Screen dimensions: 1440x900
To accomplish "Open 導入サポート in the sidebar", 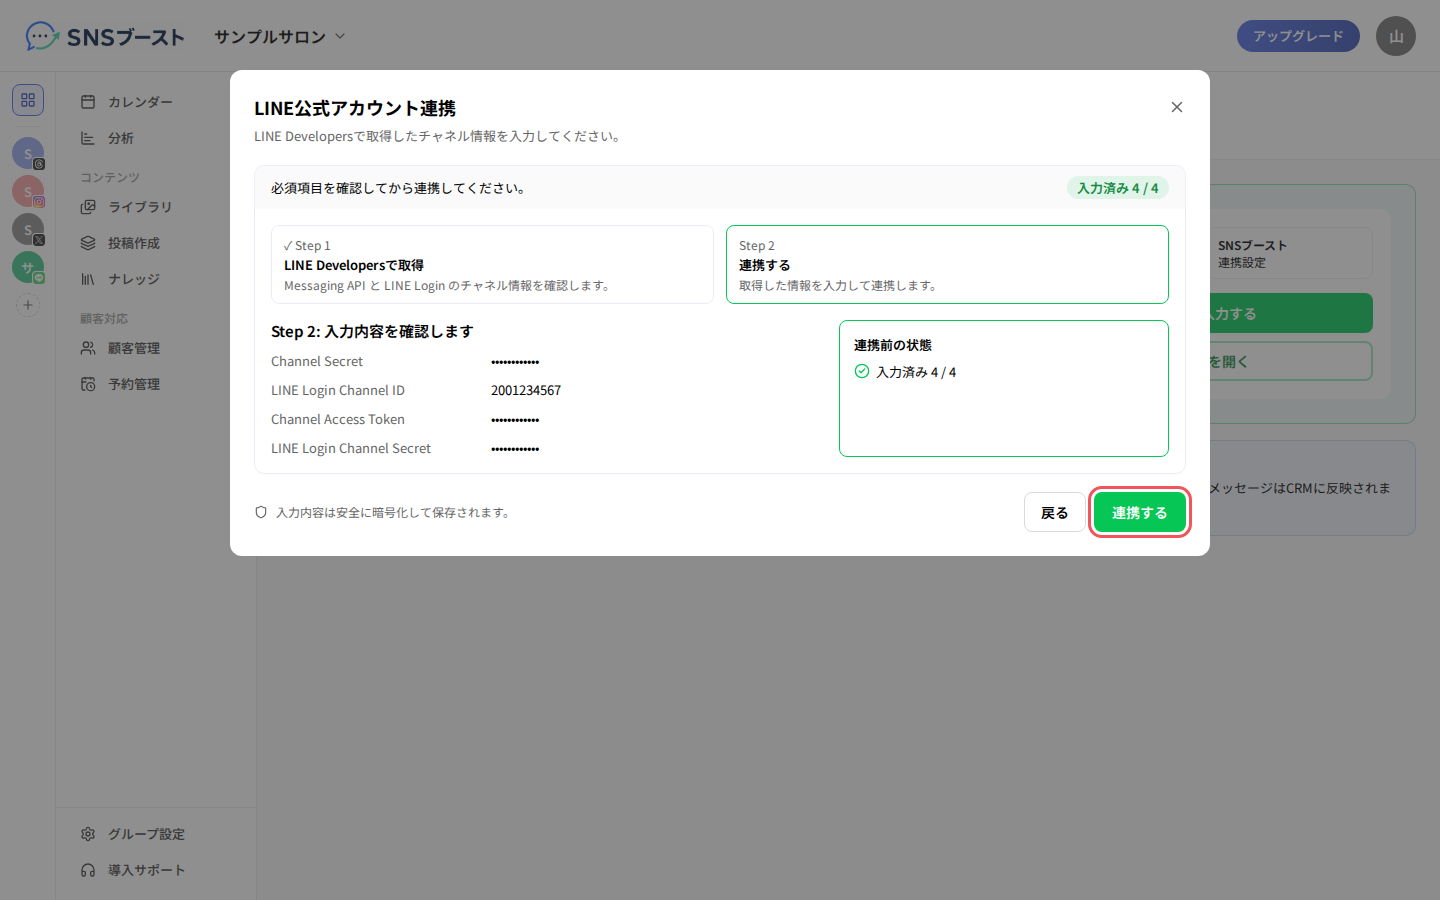I will pos(156,870).
